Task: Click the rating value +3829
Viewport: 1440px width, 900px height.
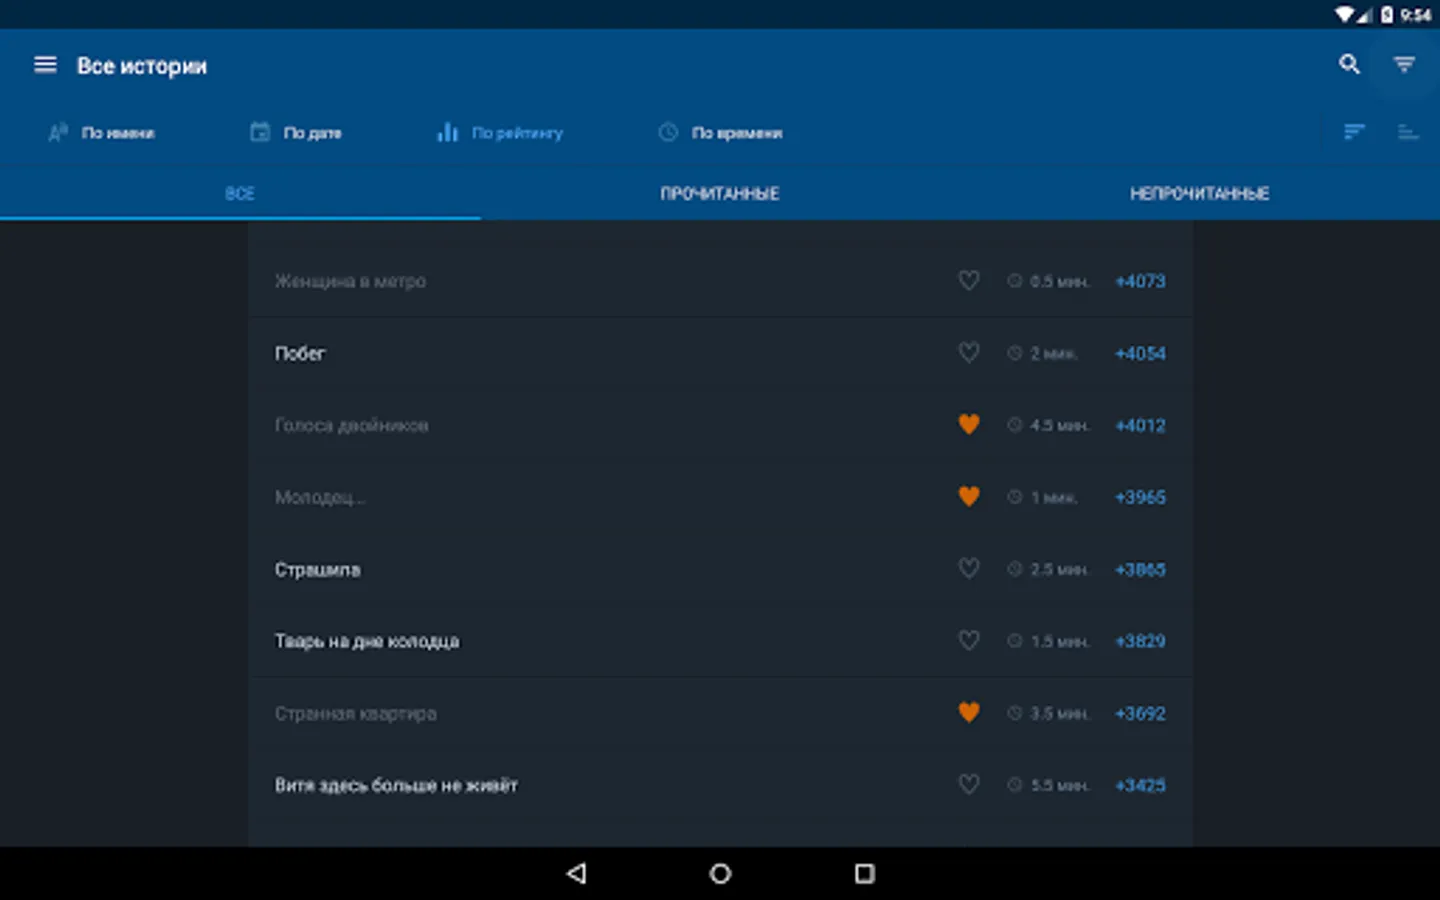Action: coord(1140,642)
